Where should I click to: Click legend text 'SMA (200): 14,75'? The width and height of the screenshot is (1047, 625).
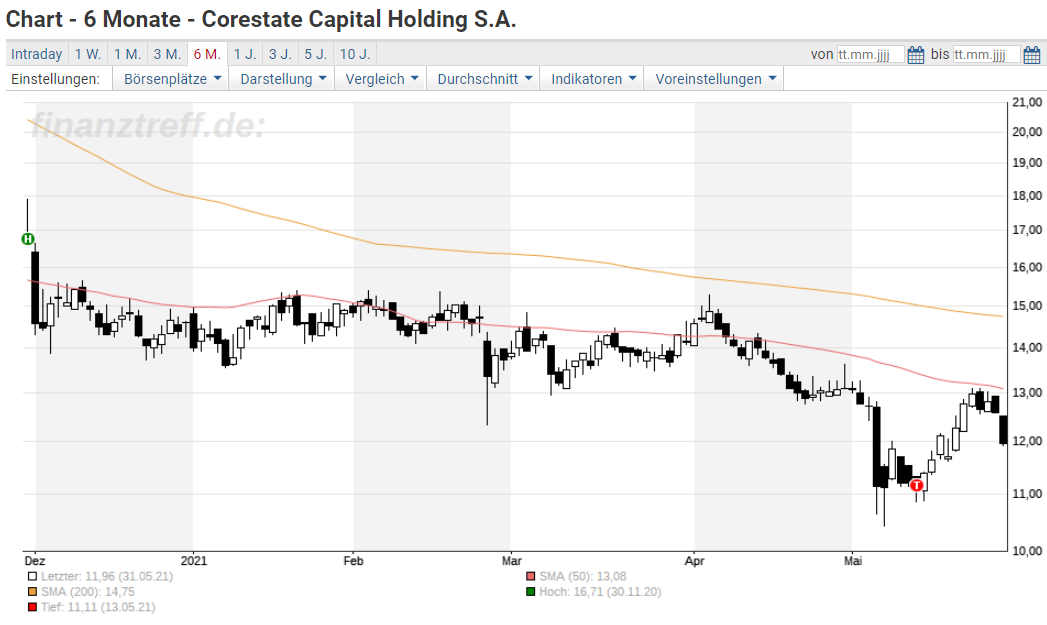click(87, 592)
